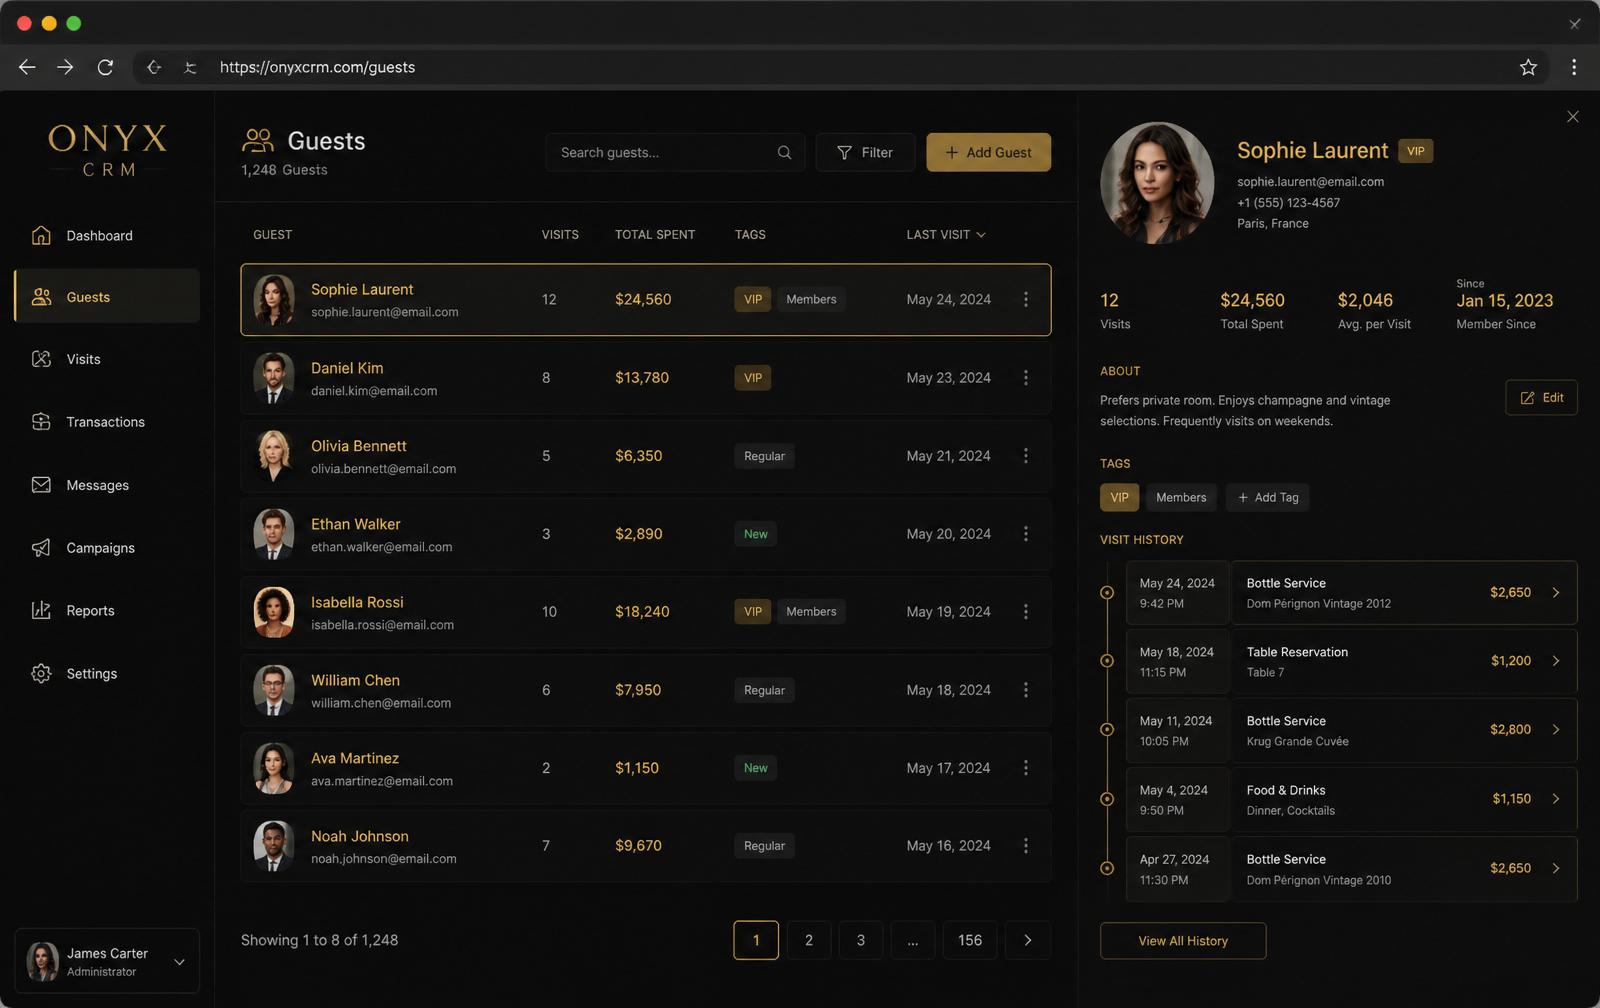Sort by Last Visit column
The width and height of the screenshot is (1600, 1008).
(x=946, y=235)
